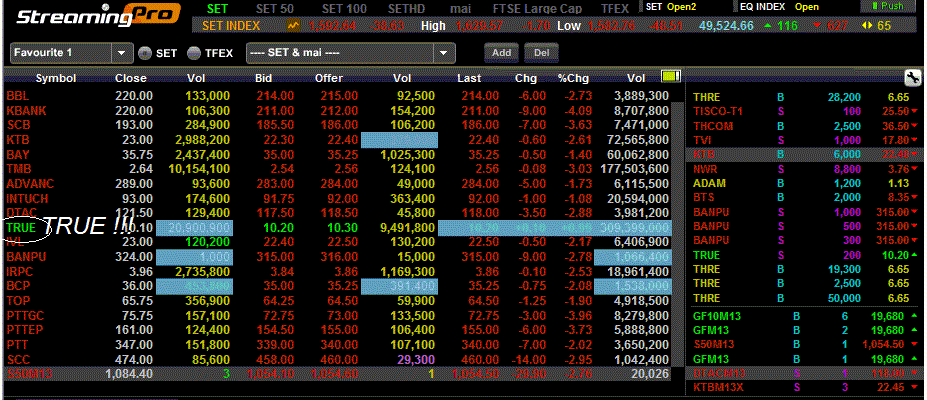
Task: Select the KTB symbol in watchlist
Action: point(18,140)
